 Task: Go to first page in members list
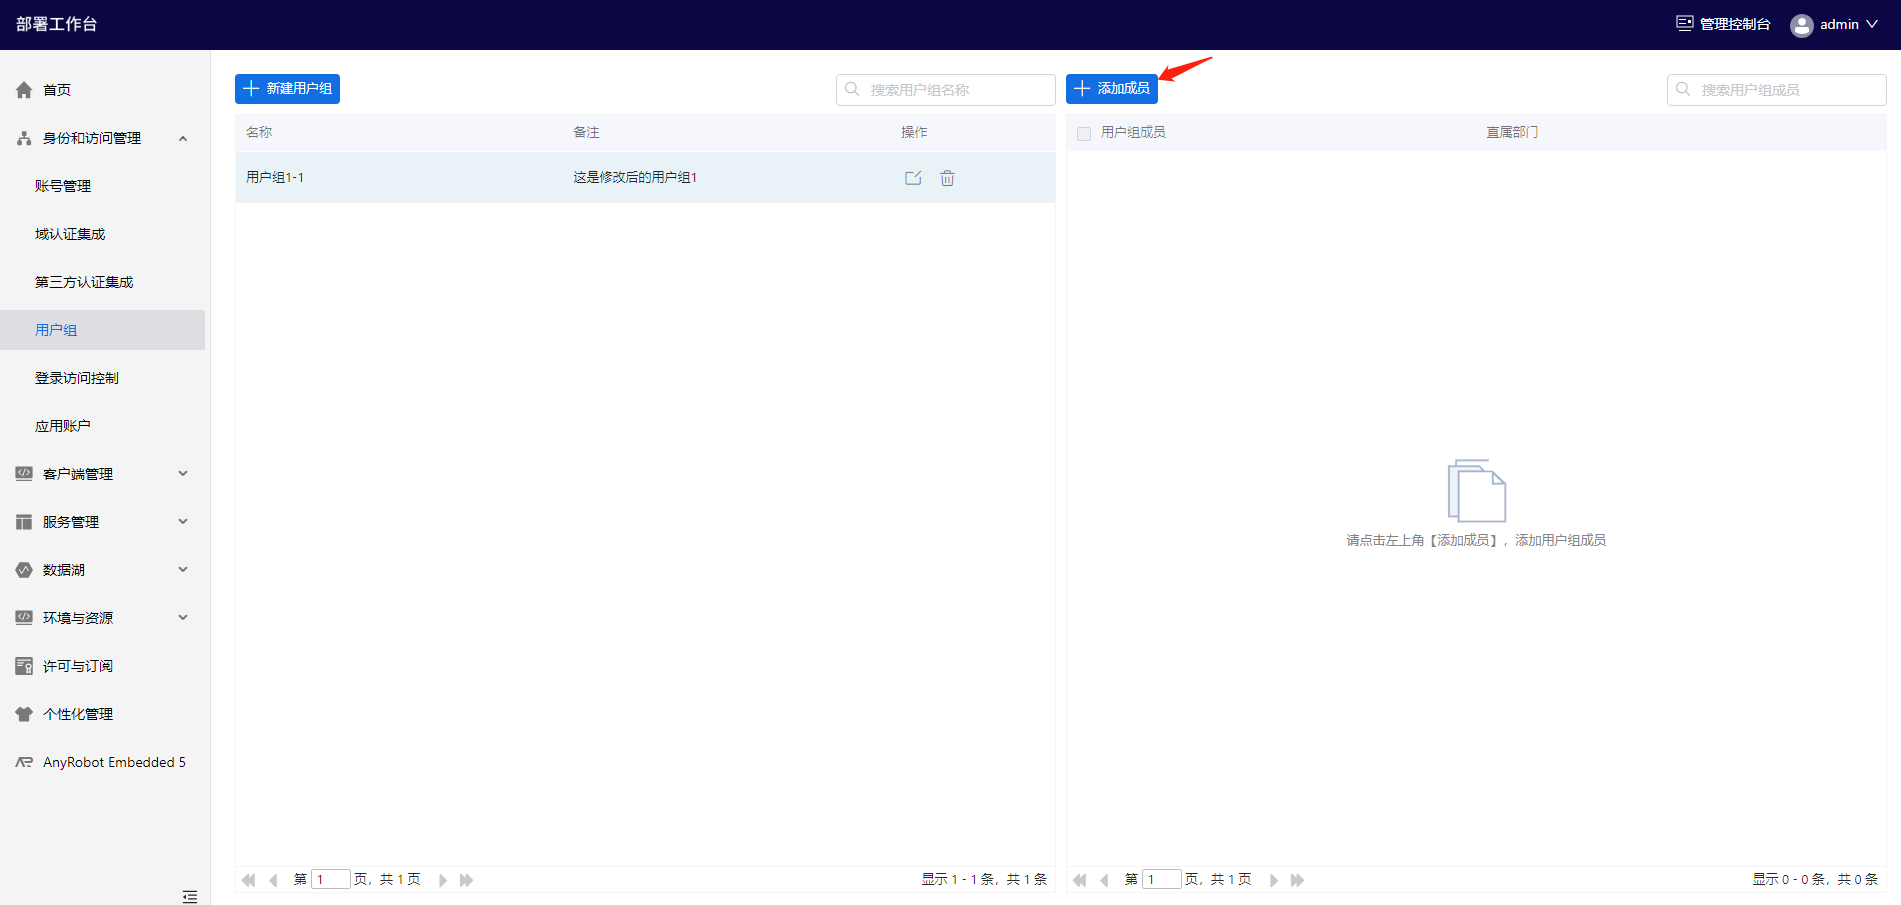click(1080, 880)
